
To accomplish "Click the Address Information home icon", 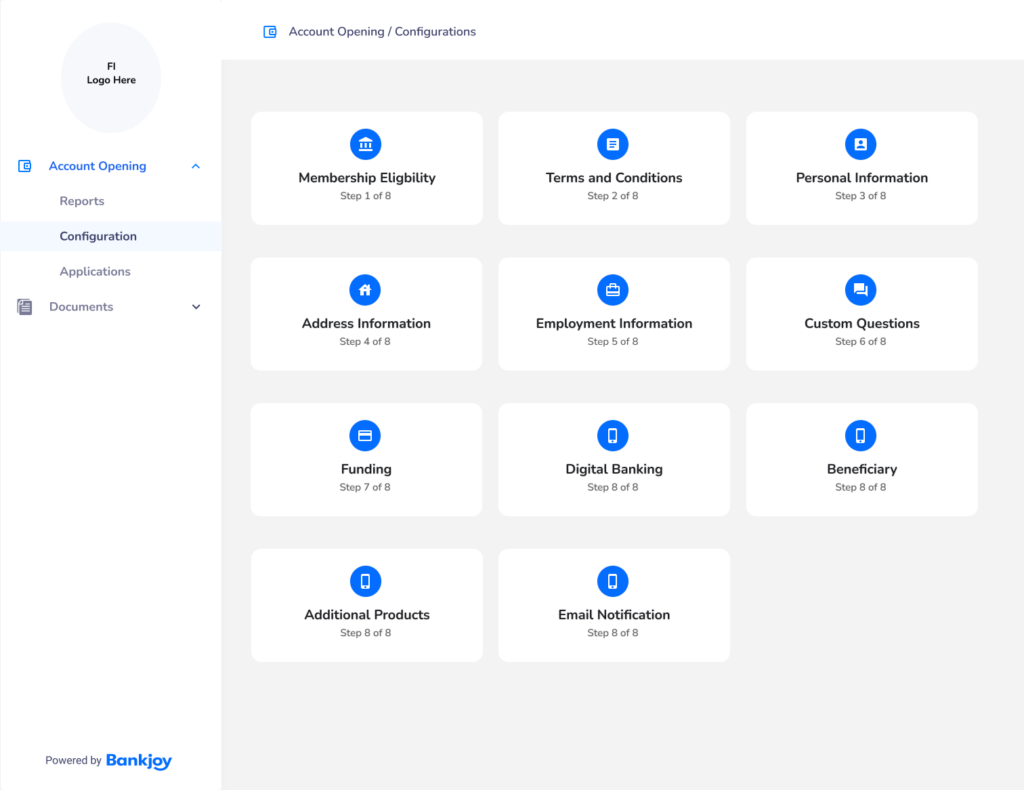I will click(366, 290).
